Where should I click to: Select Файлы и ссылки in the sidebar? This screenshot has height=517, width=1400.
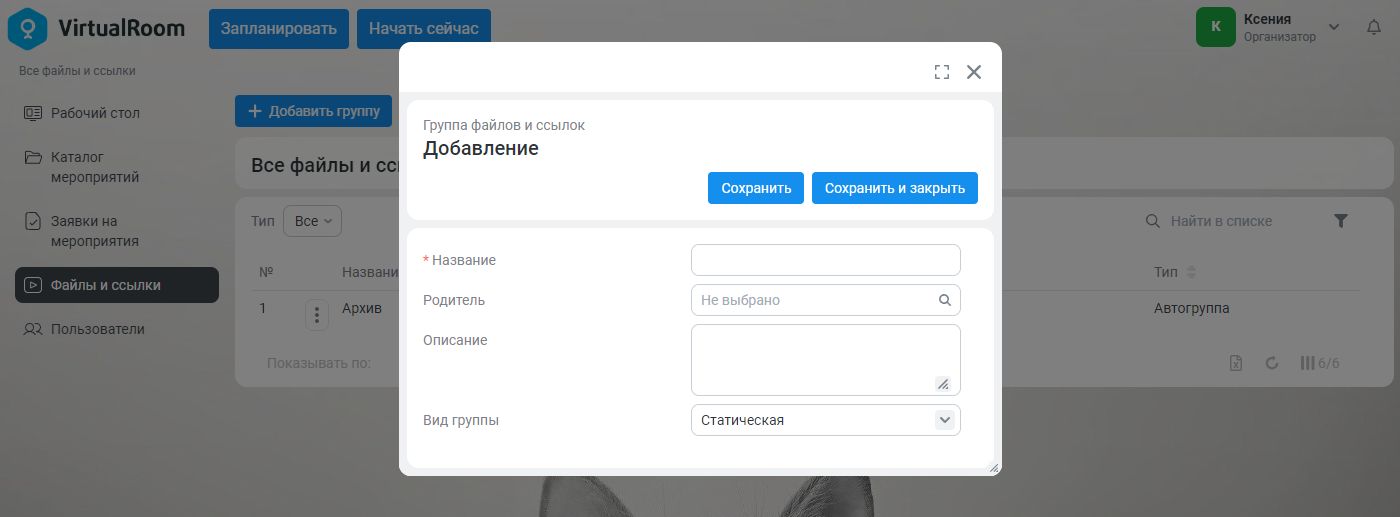[117, 285]
